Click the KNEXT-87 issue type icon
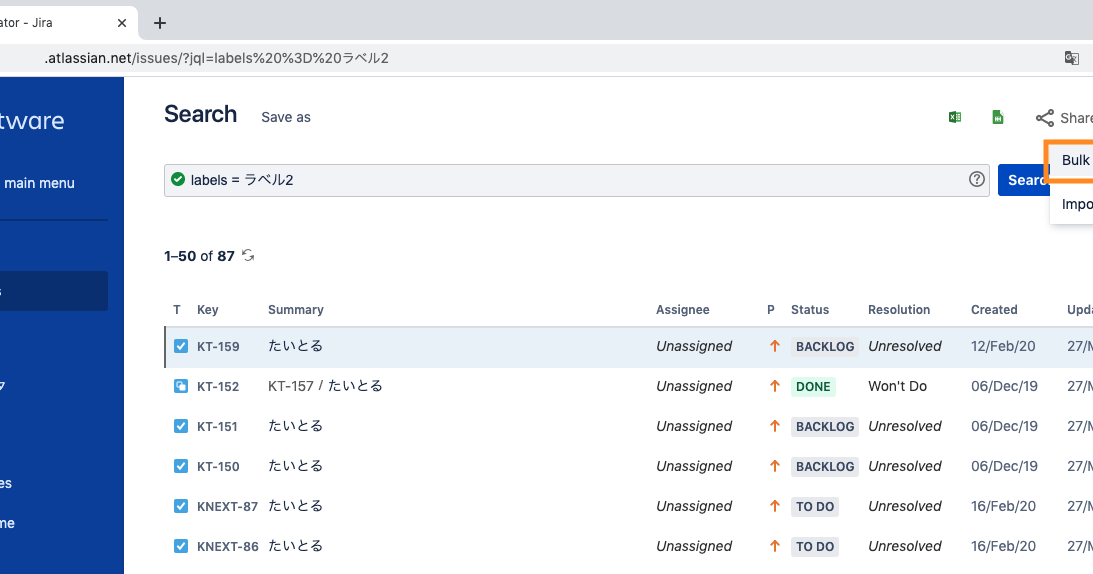The height and width of the screenshot is (574, 1093). (x=181, y=506)
